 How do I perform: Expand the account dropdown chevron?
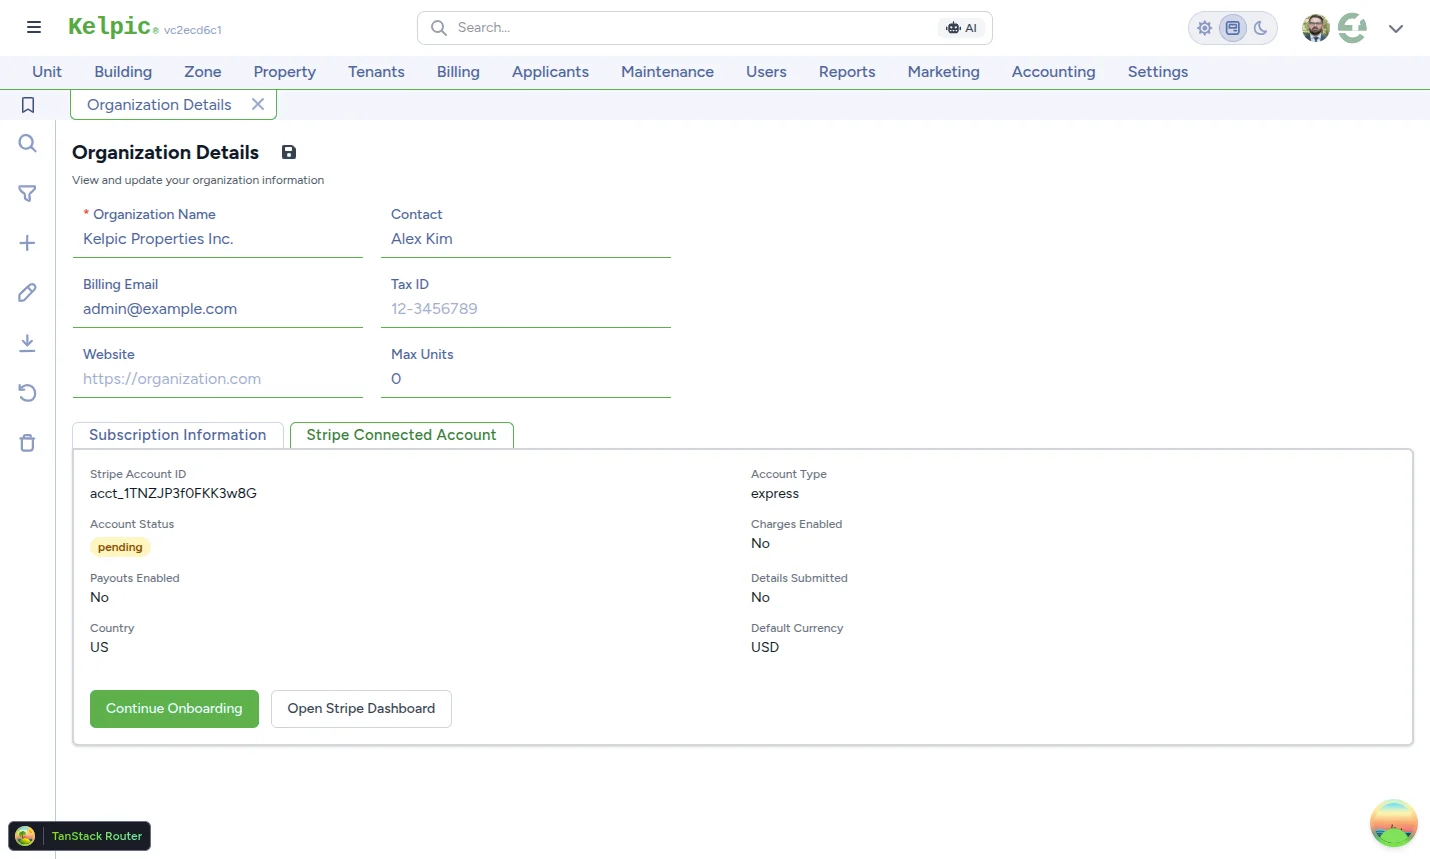tap(1396, 28)
